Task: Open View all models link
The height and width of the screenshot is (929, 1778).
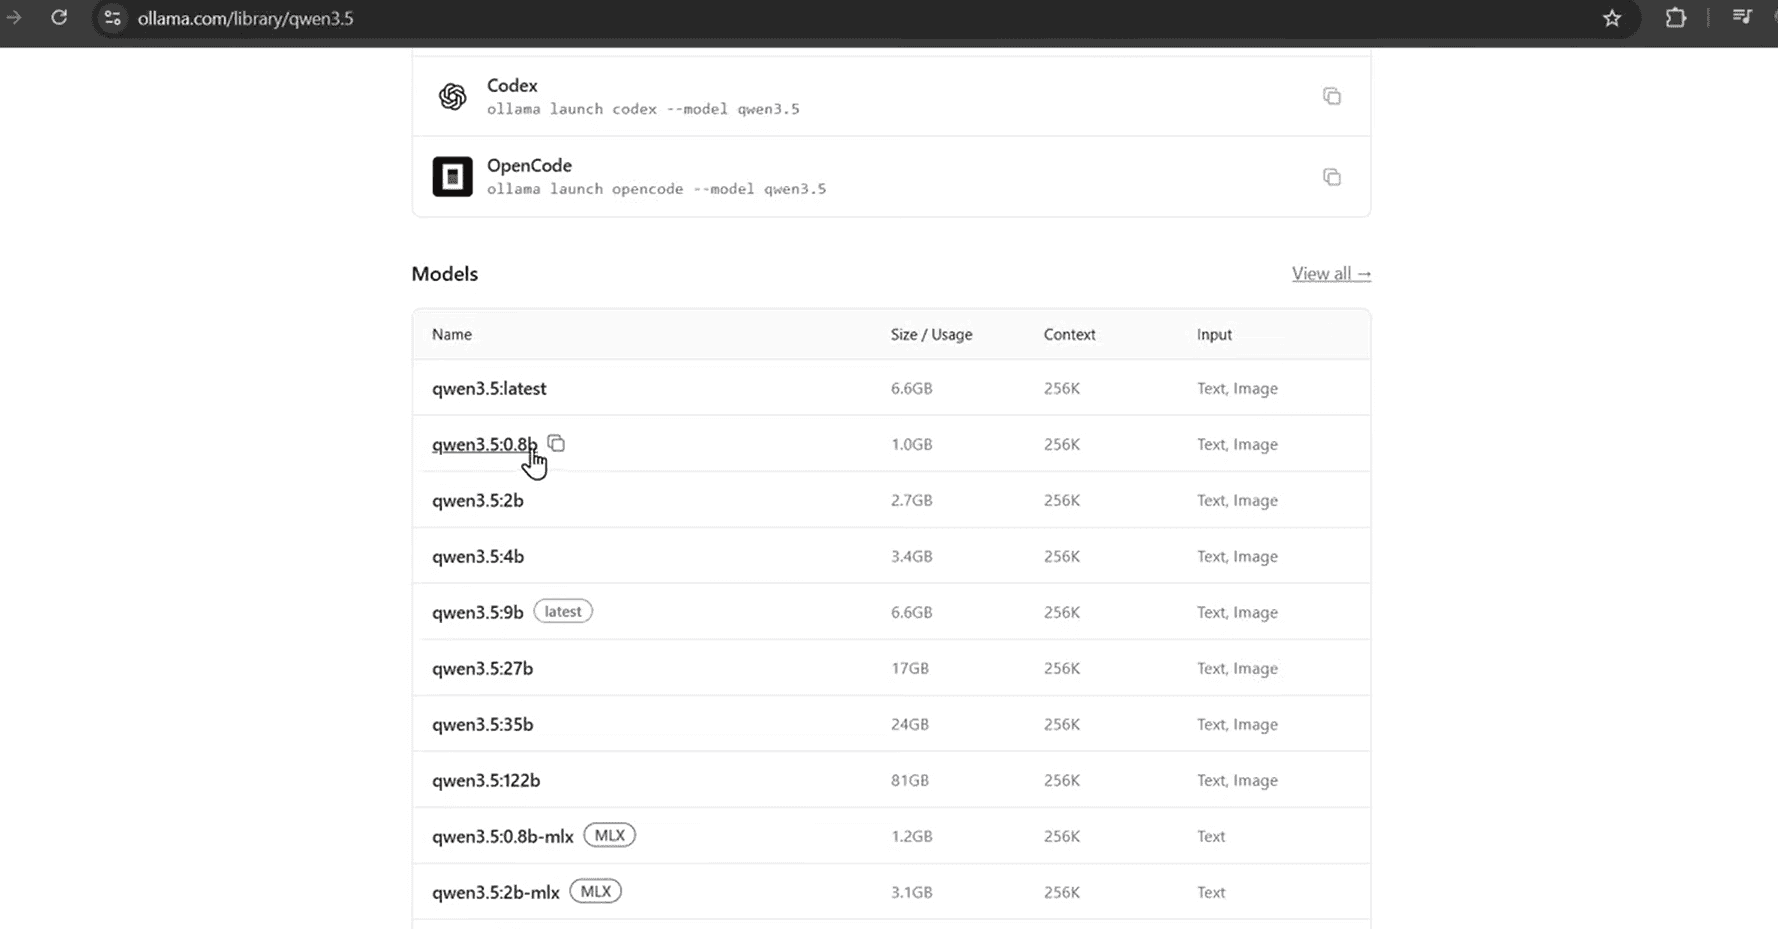Action: click(1331, 273)
